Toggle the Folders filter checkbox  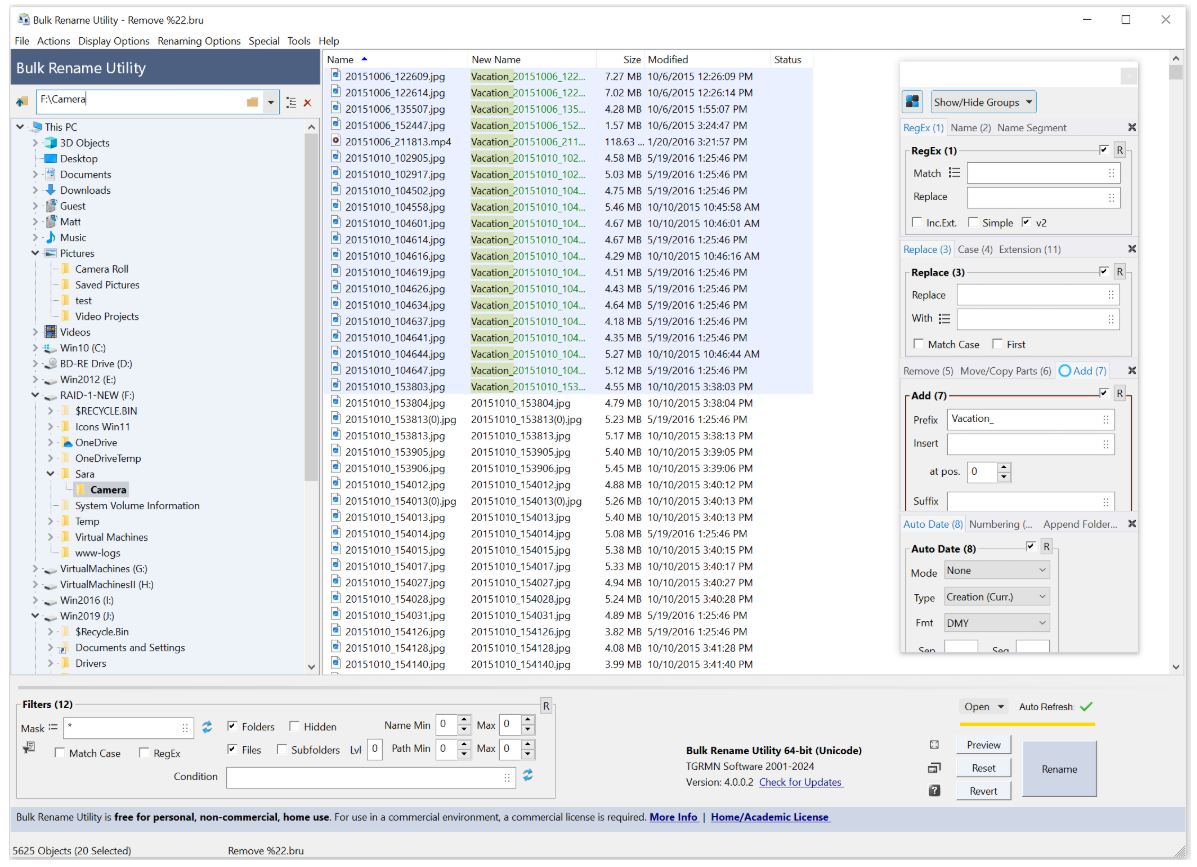[232, 726]
